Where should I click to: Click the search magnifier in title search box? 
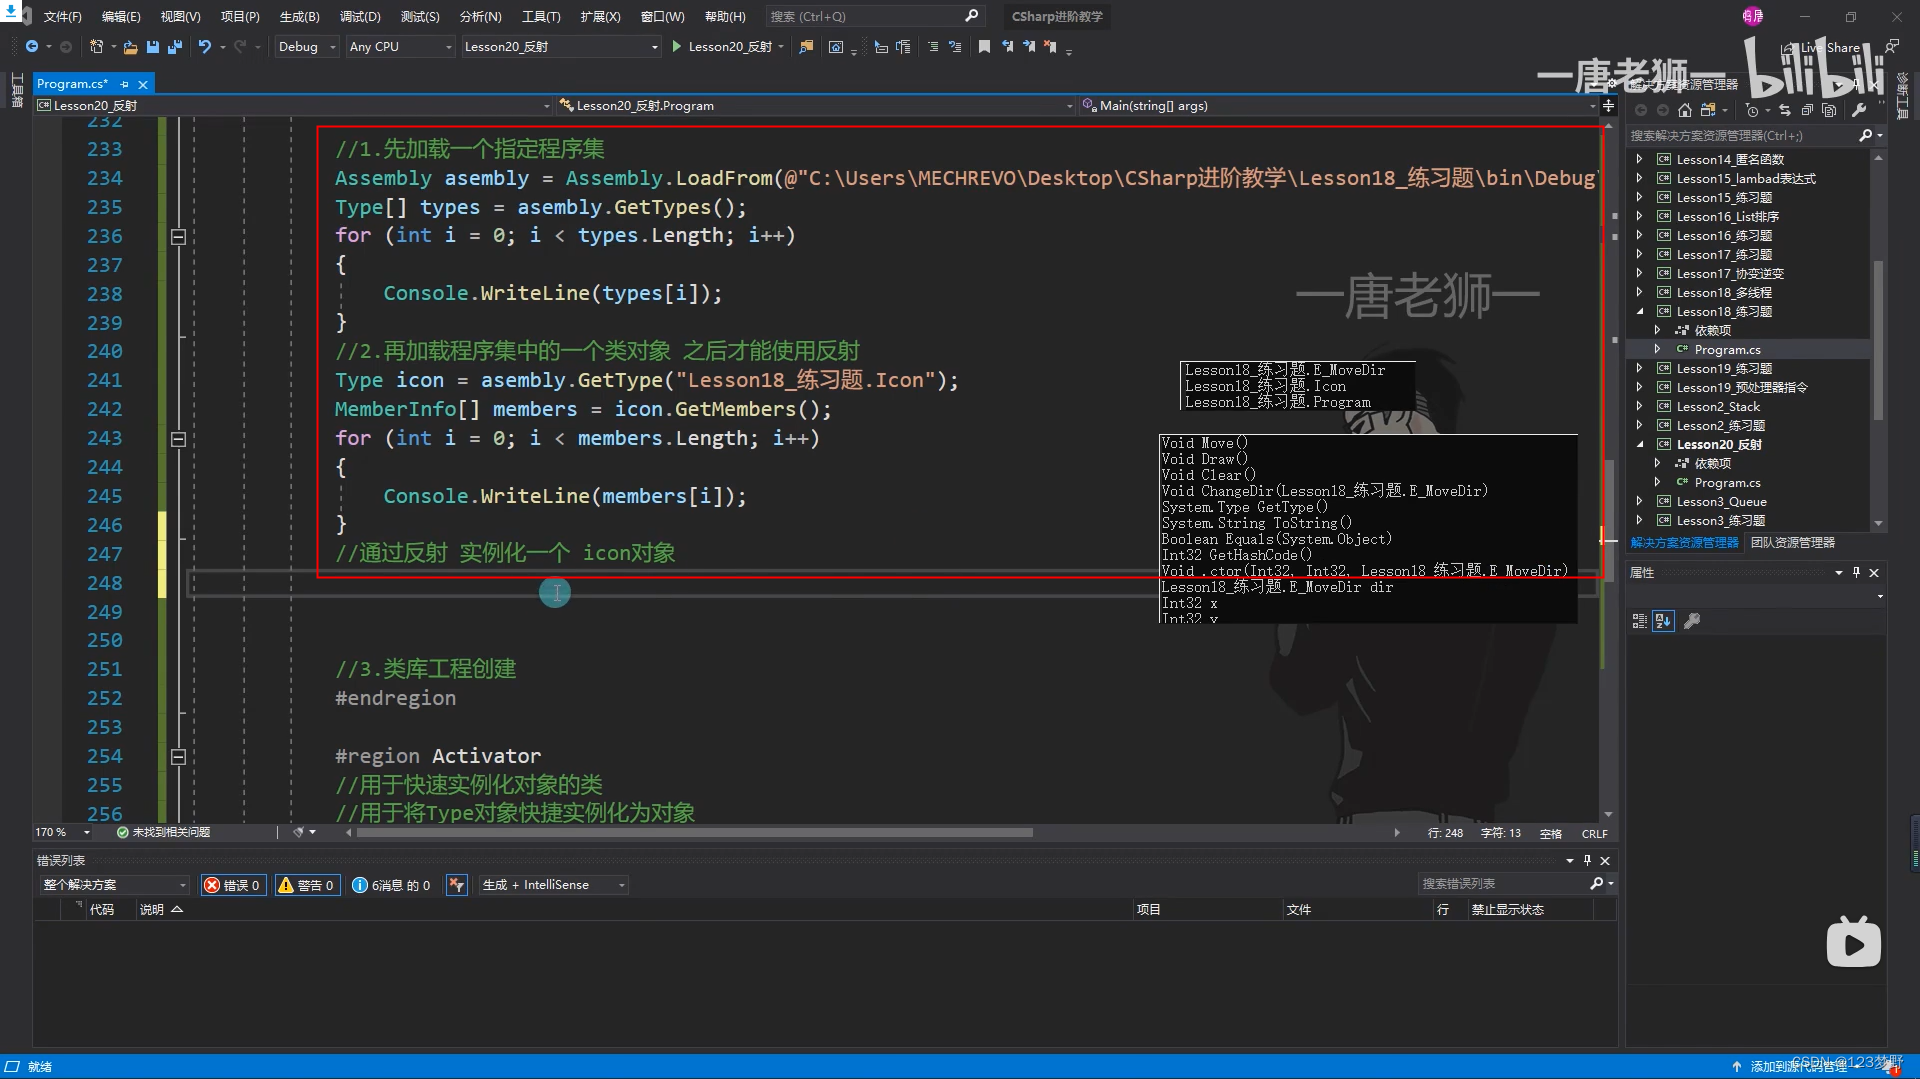click(971, 16)
